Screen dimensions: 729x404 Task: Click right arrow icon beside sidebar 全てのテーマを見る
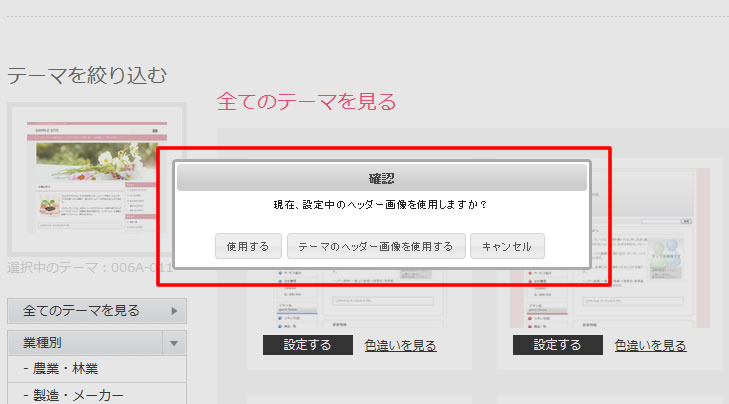(176, 311)
